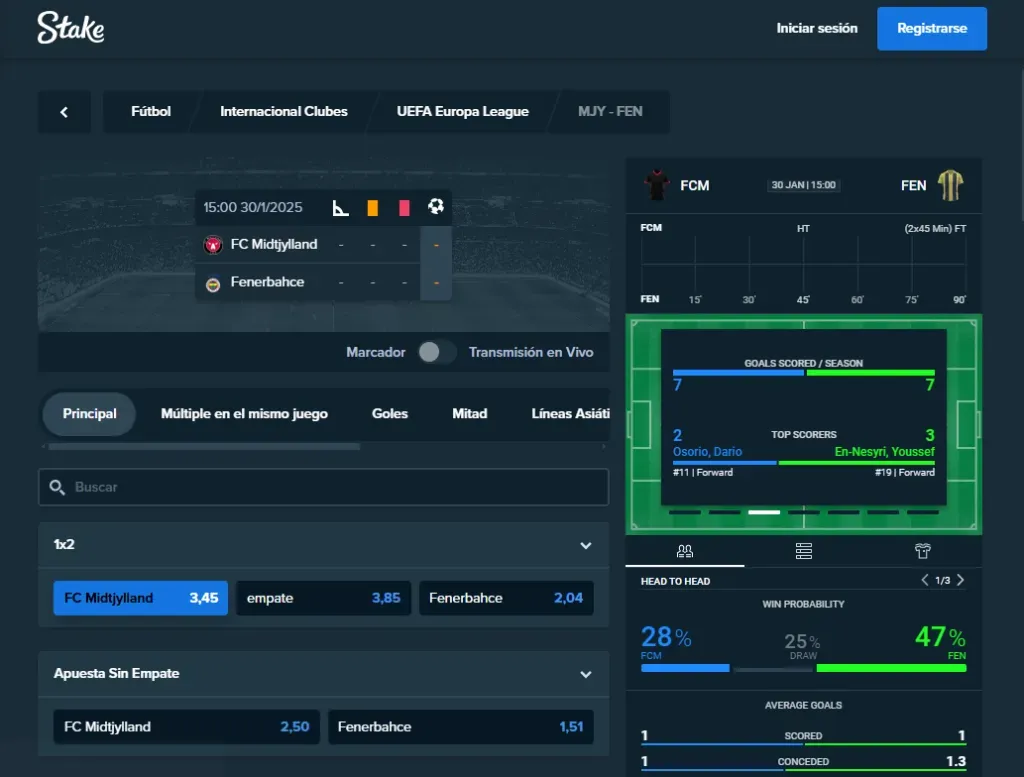The height and width of the screenshot is (777, 1024).
Task: Click the yellow card icon in scoreboard
Action: click(372, 208)
